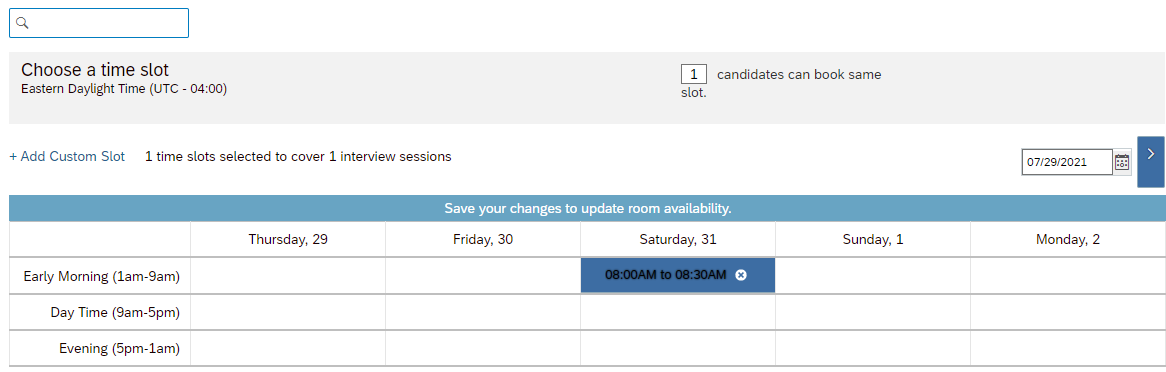The width and height of the screenshot is (1166, 372).
Task: Pick Saturday 31 Day Time cell
Action: (677, 312)
